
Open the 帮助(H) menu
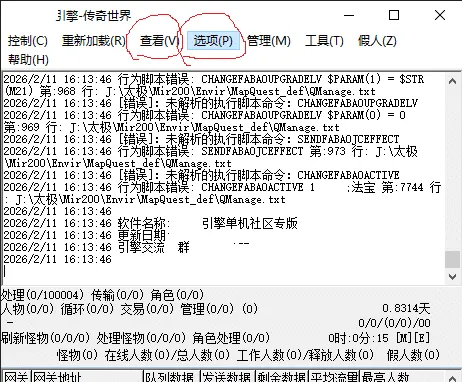click(x=28, y=59)
